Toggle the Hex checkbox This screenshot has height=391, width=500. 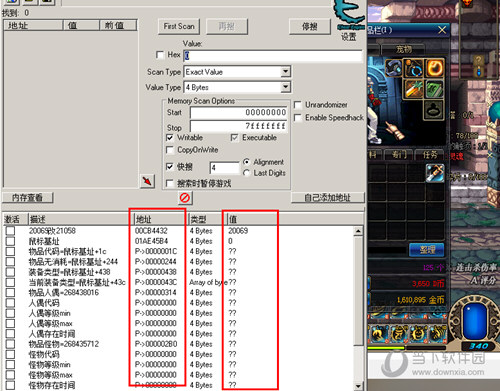160,55
